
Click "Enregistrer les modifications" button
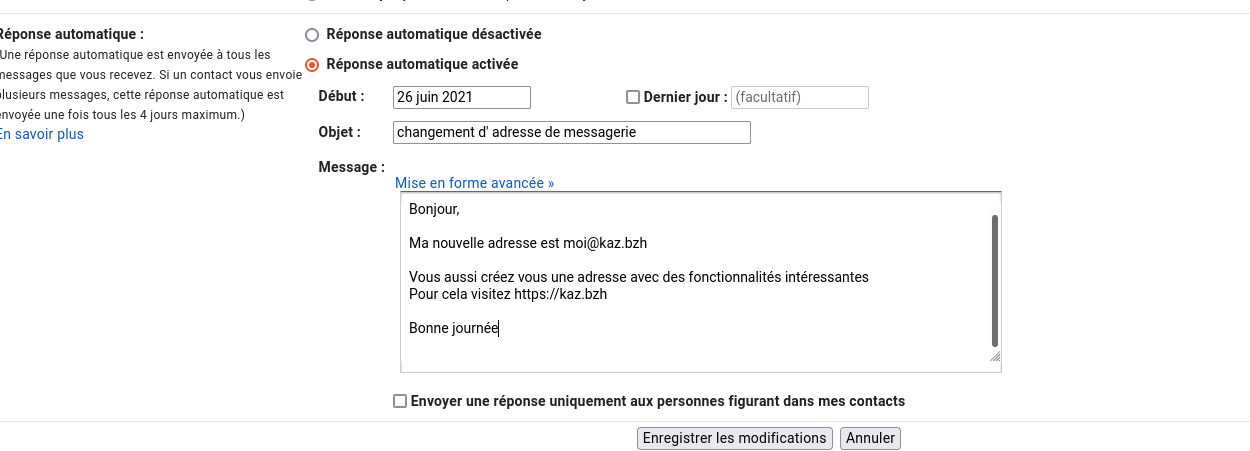pyautogui.click(x=735, y=438)
